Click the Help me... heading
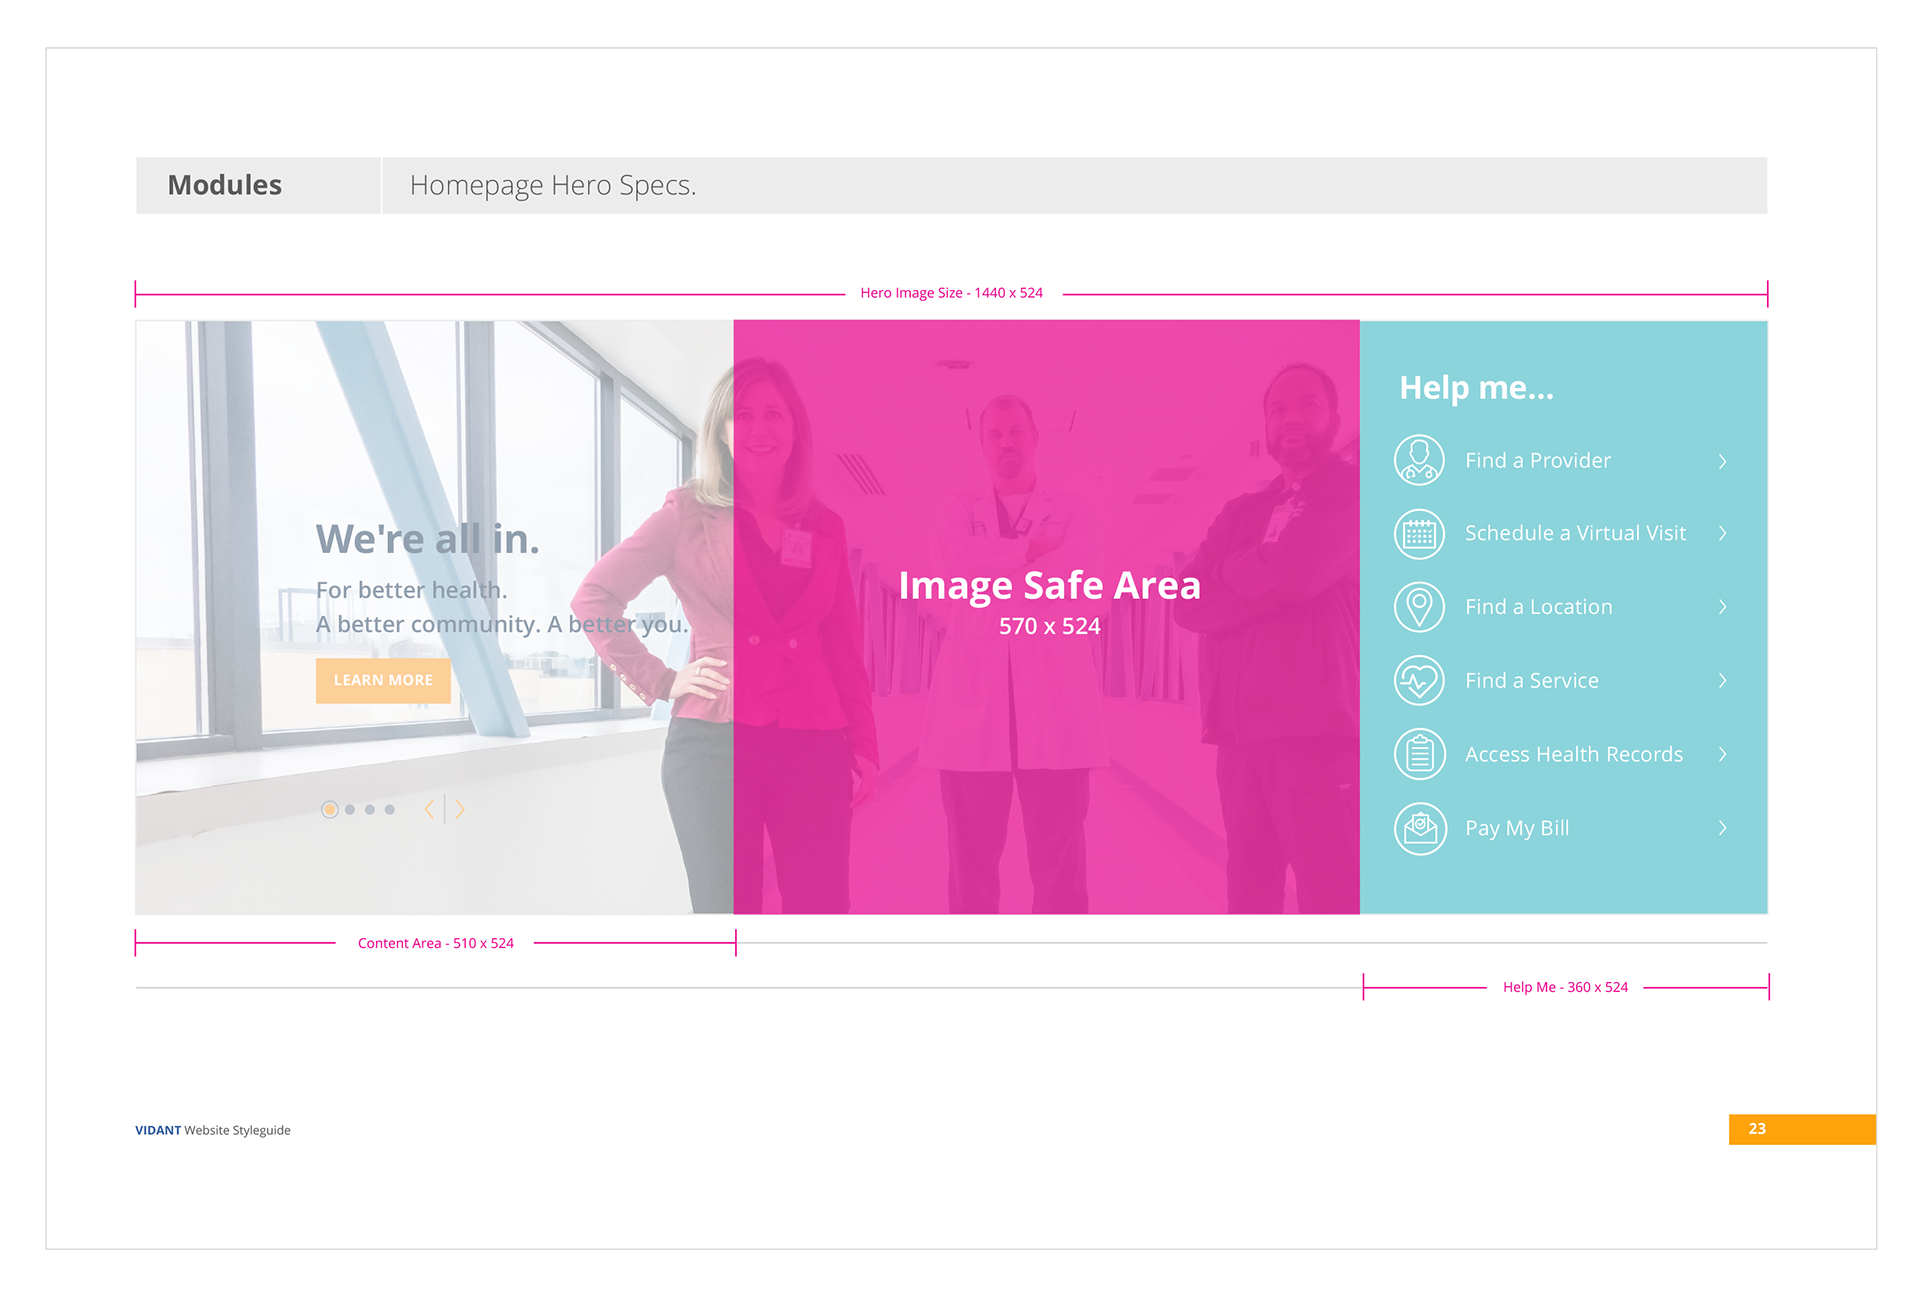The height and width of the screenshot is (1293, 1920). click(x=1476, y=388)
